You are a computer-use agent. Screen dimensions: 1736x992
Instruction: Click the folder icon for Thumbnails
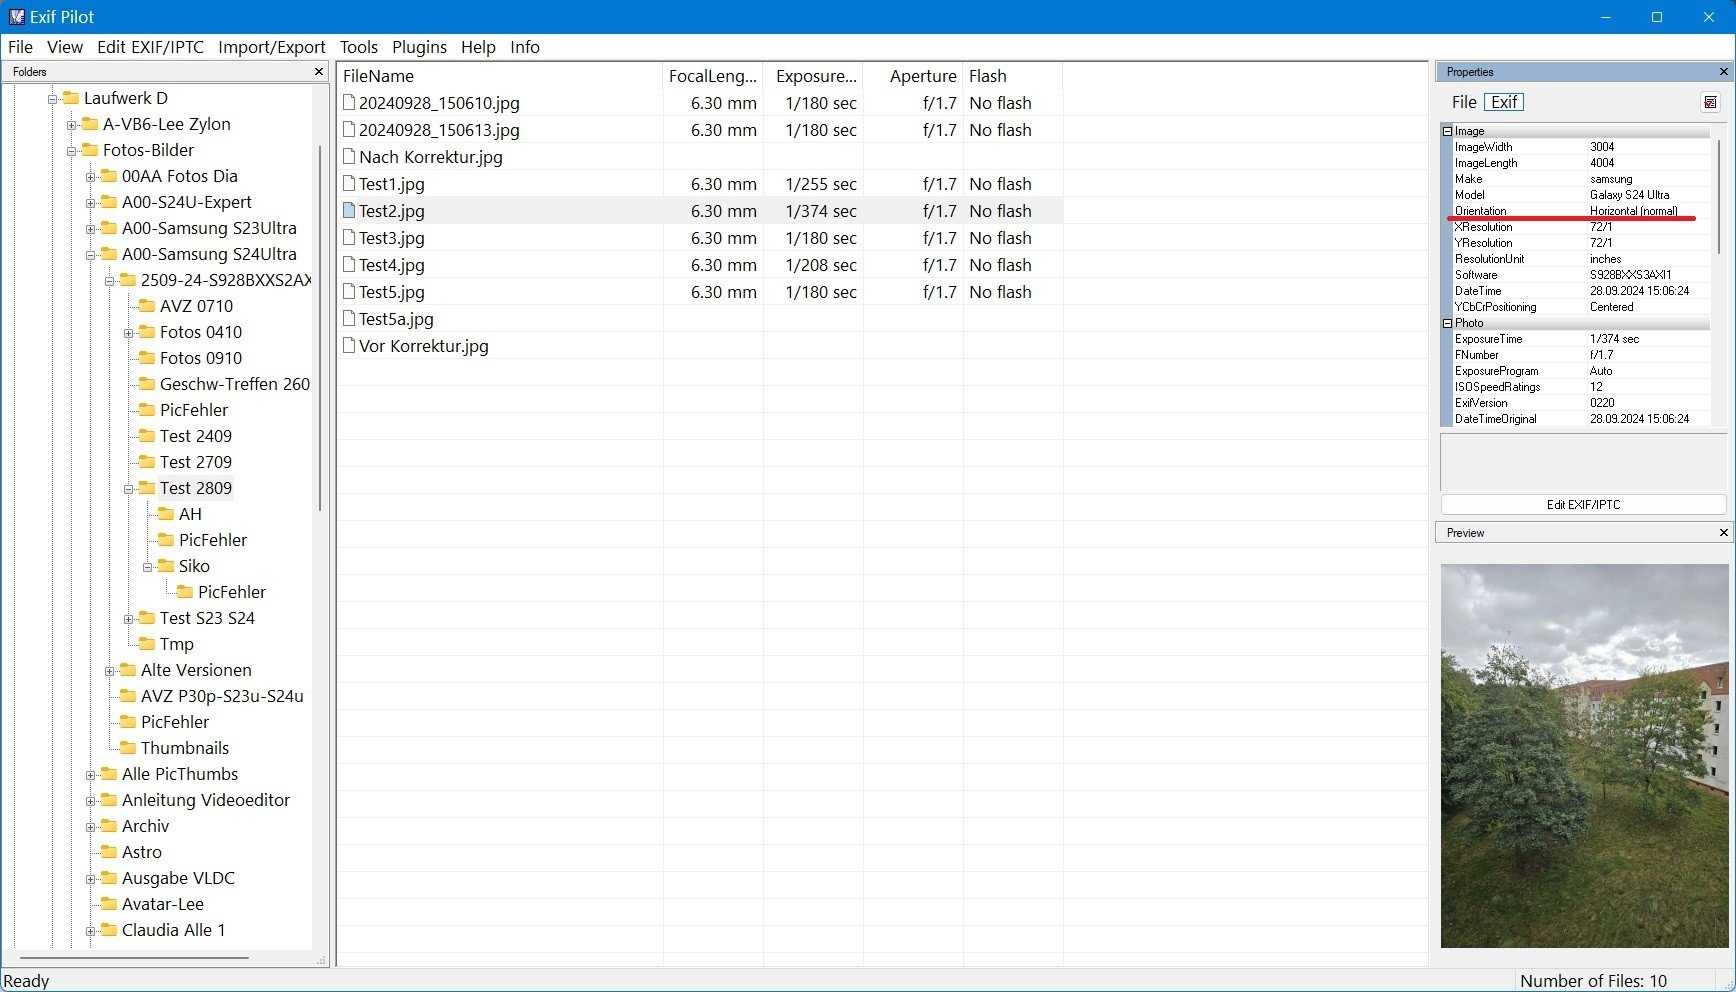[x=128, y=748]
